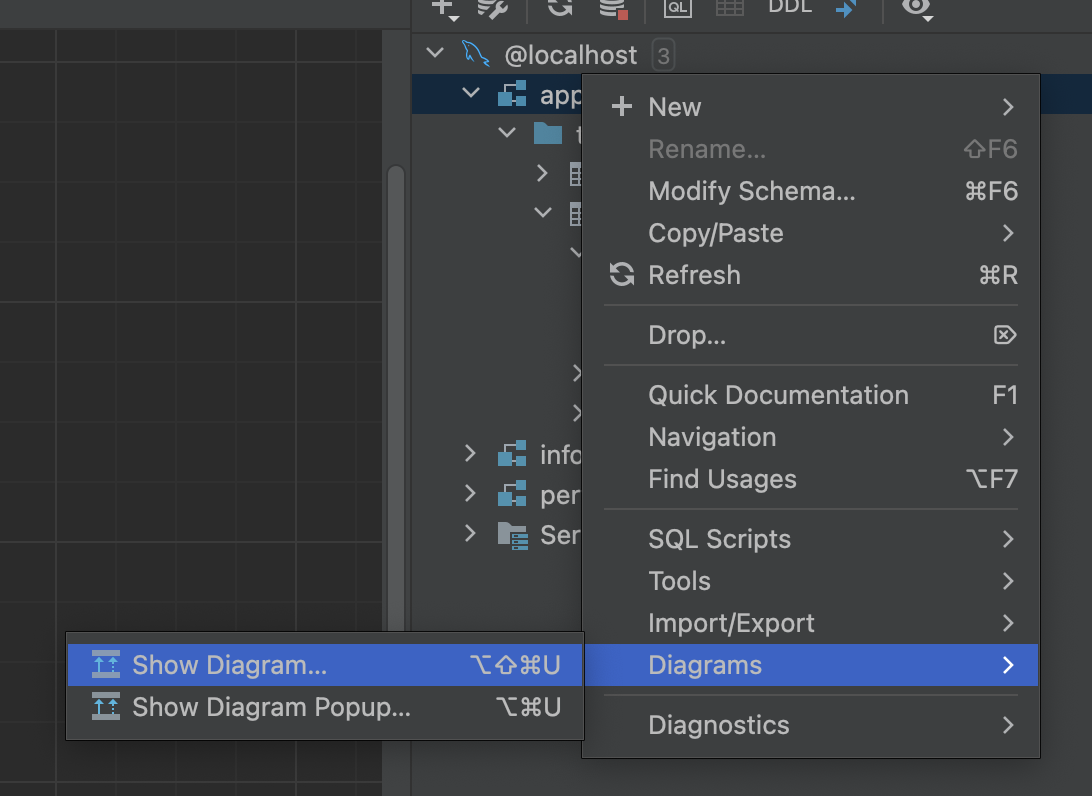Select Show Diagram Popup... in submenu
Viewport: 1092px width, 796px height.
coord(325,707)
